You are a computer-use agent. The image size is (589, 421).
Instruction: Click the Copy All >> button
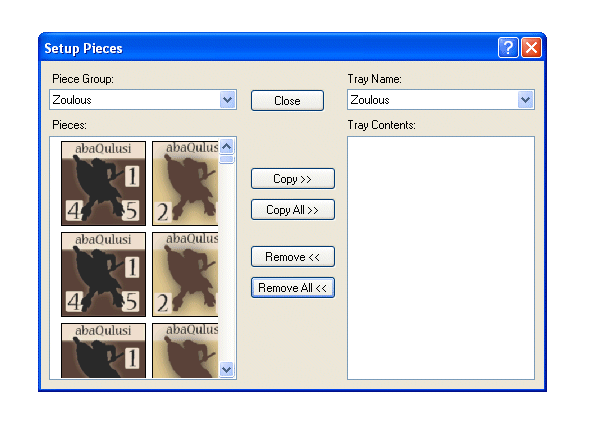point(293,210)
